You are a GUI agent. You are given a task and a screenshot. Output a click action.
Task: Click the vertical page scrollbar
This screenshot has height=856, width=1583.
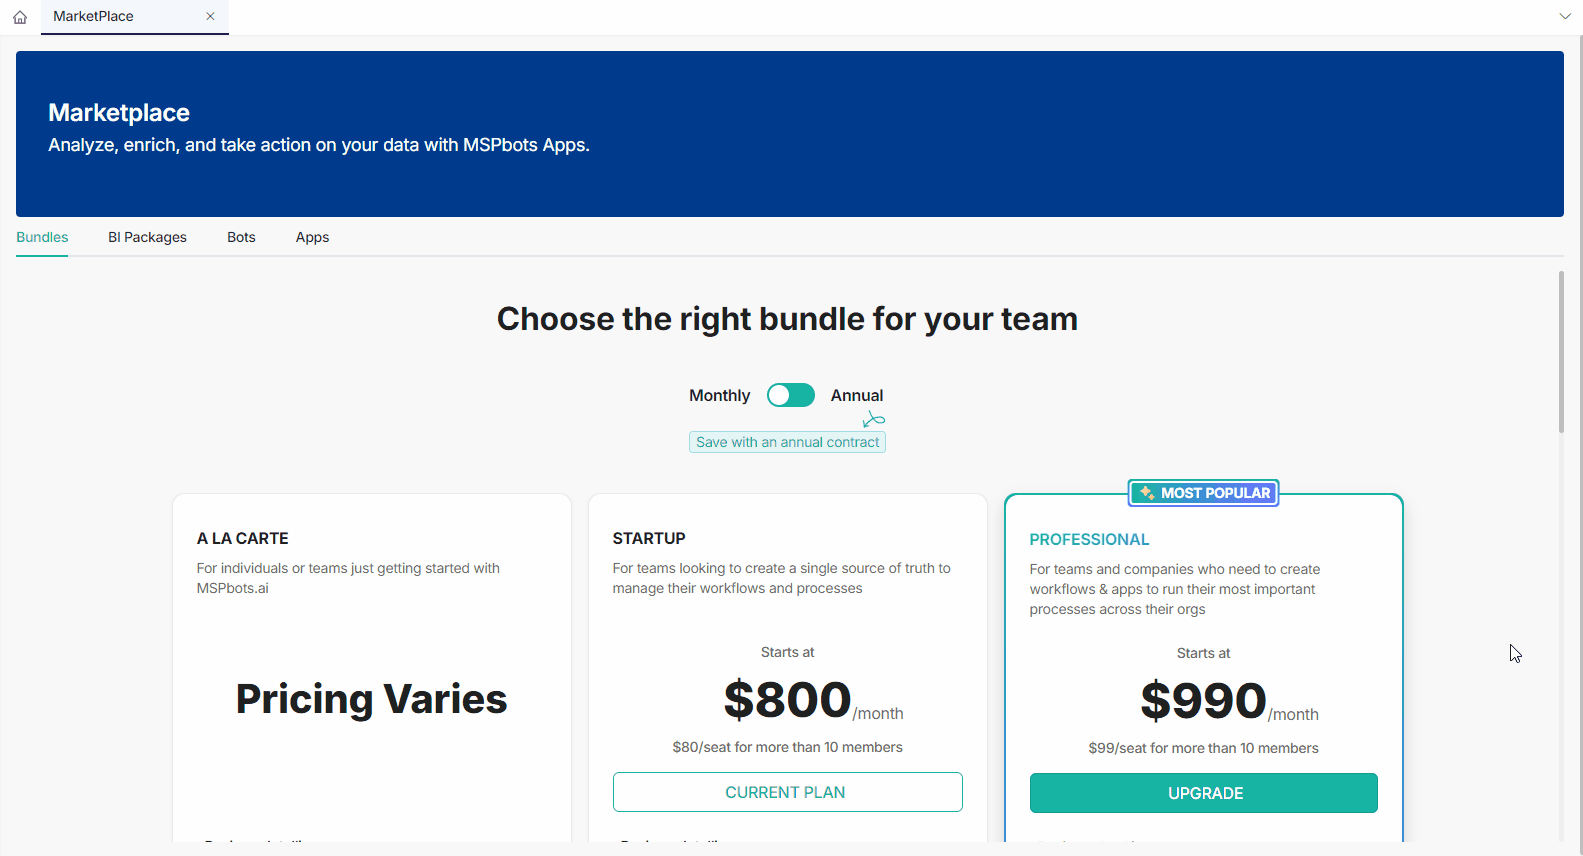tap(1561, 352)
